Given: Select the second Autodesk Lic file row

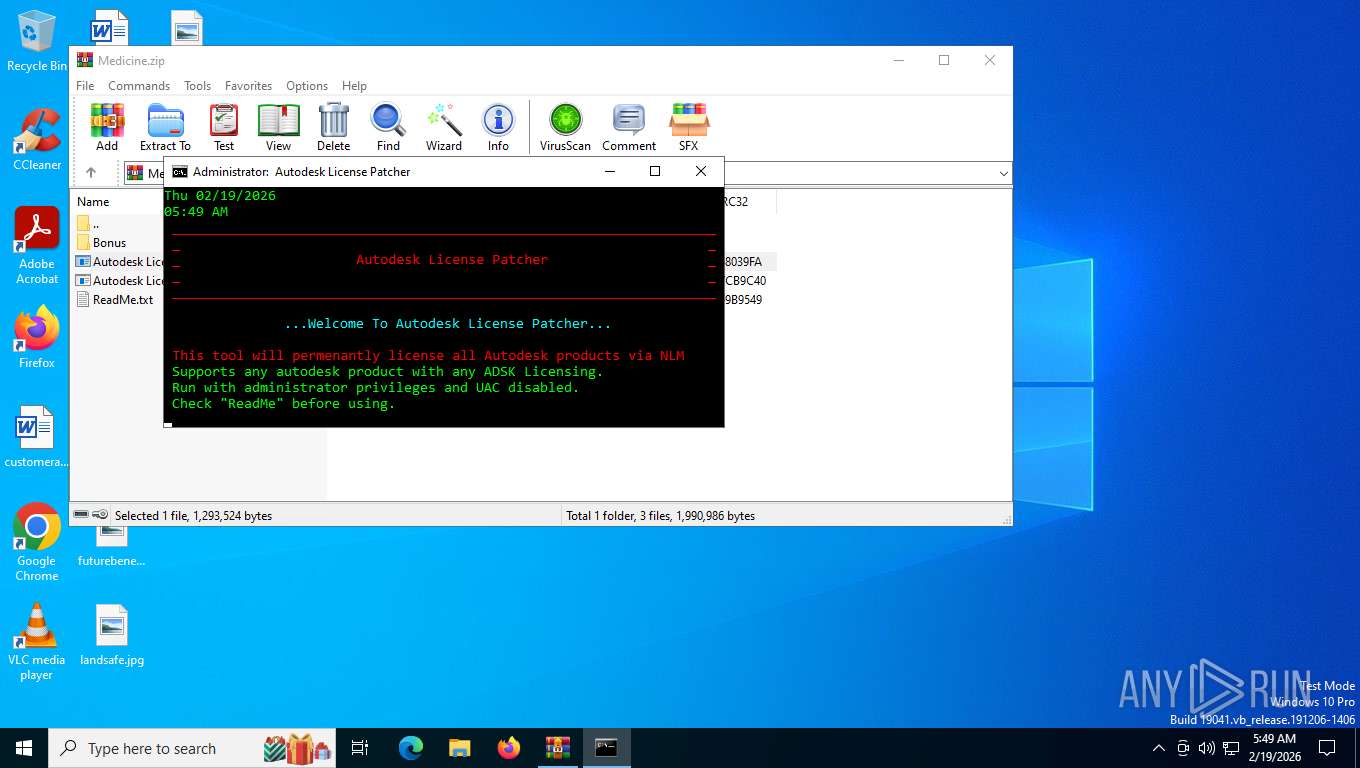Looking at the screenshot, I should [x=118, y=281].
